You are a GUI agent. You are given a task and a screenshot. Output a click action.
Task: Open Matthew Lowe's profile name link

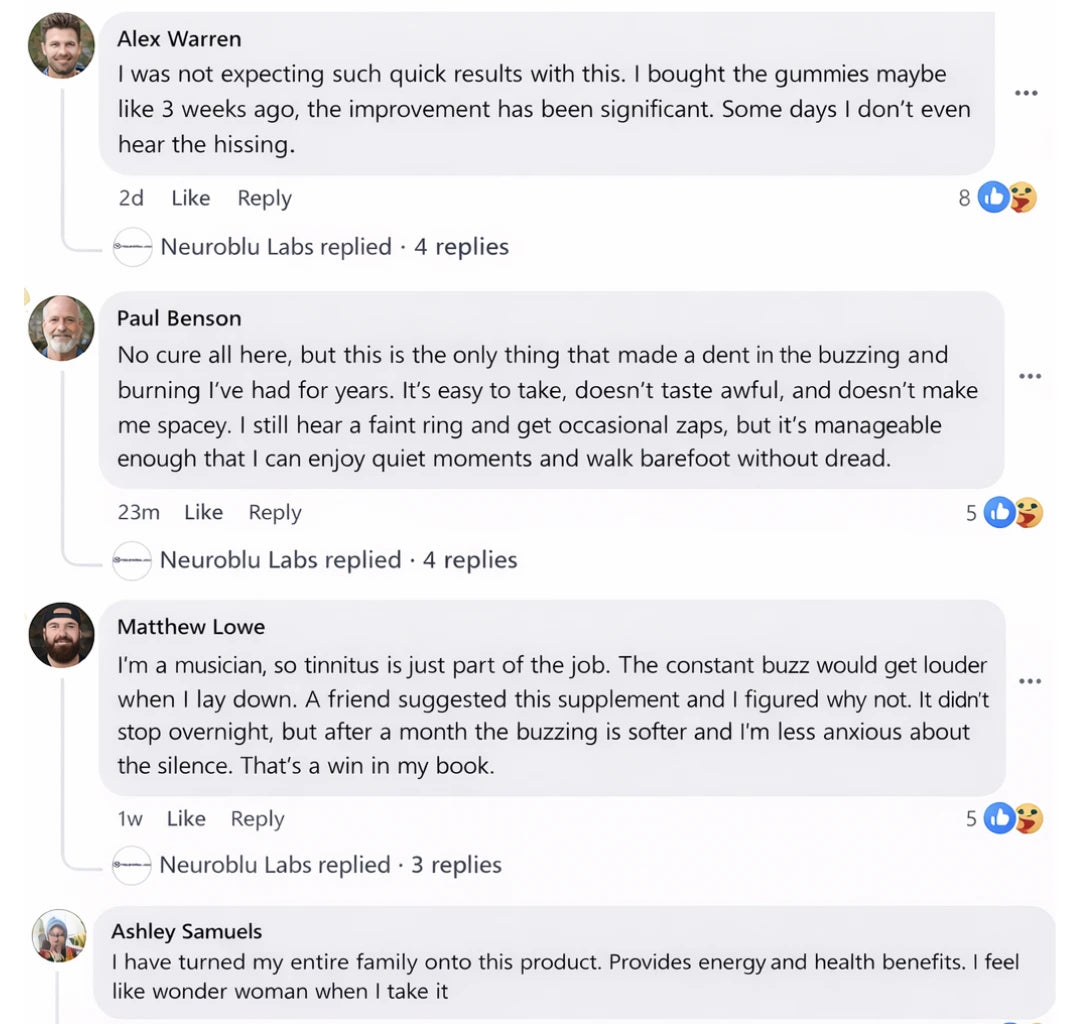[x=191, y=627]
